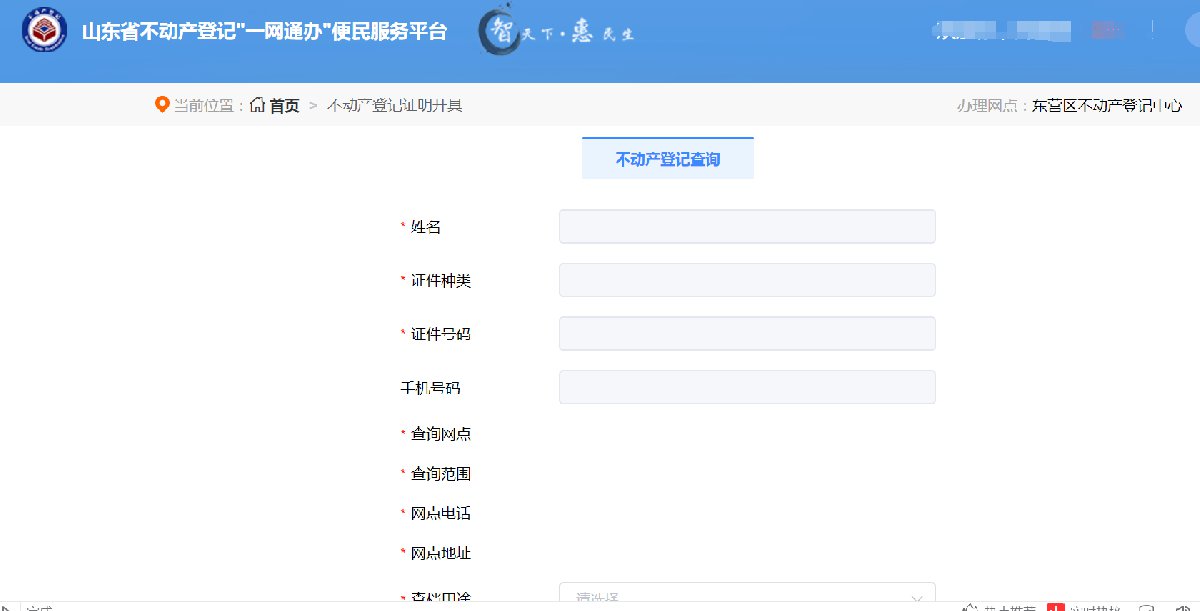Click the 山东省不动产登记 platform title
This screenshot has width=1200, height=611.
[264, 32]
